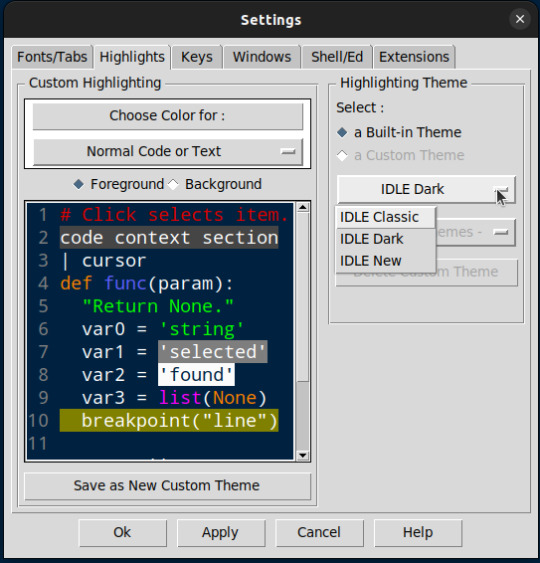
Task: Select the Shell/Ed tab
Action: click(x=337, y=57)
